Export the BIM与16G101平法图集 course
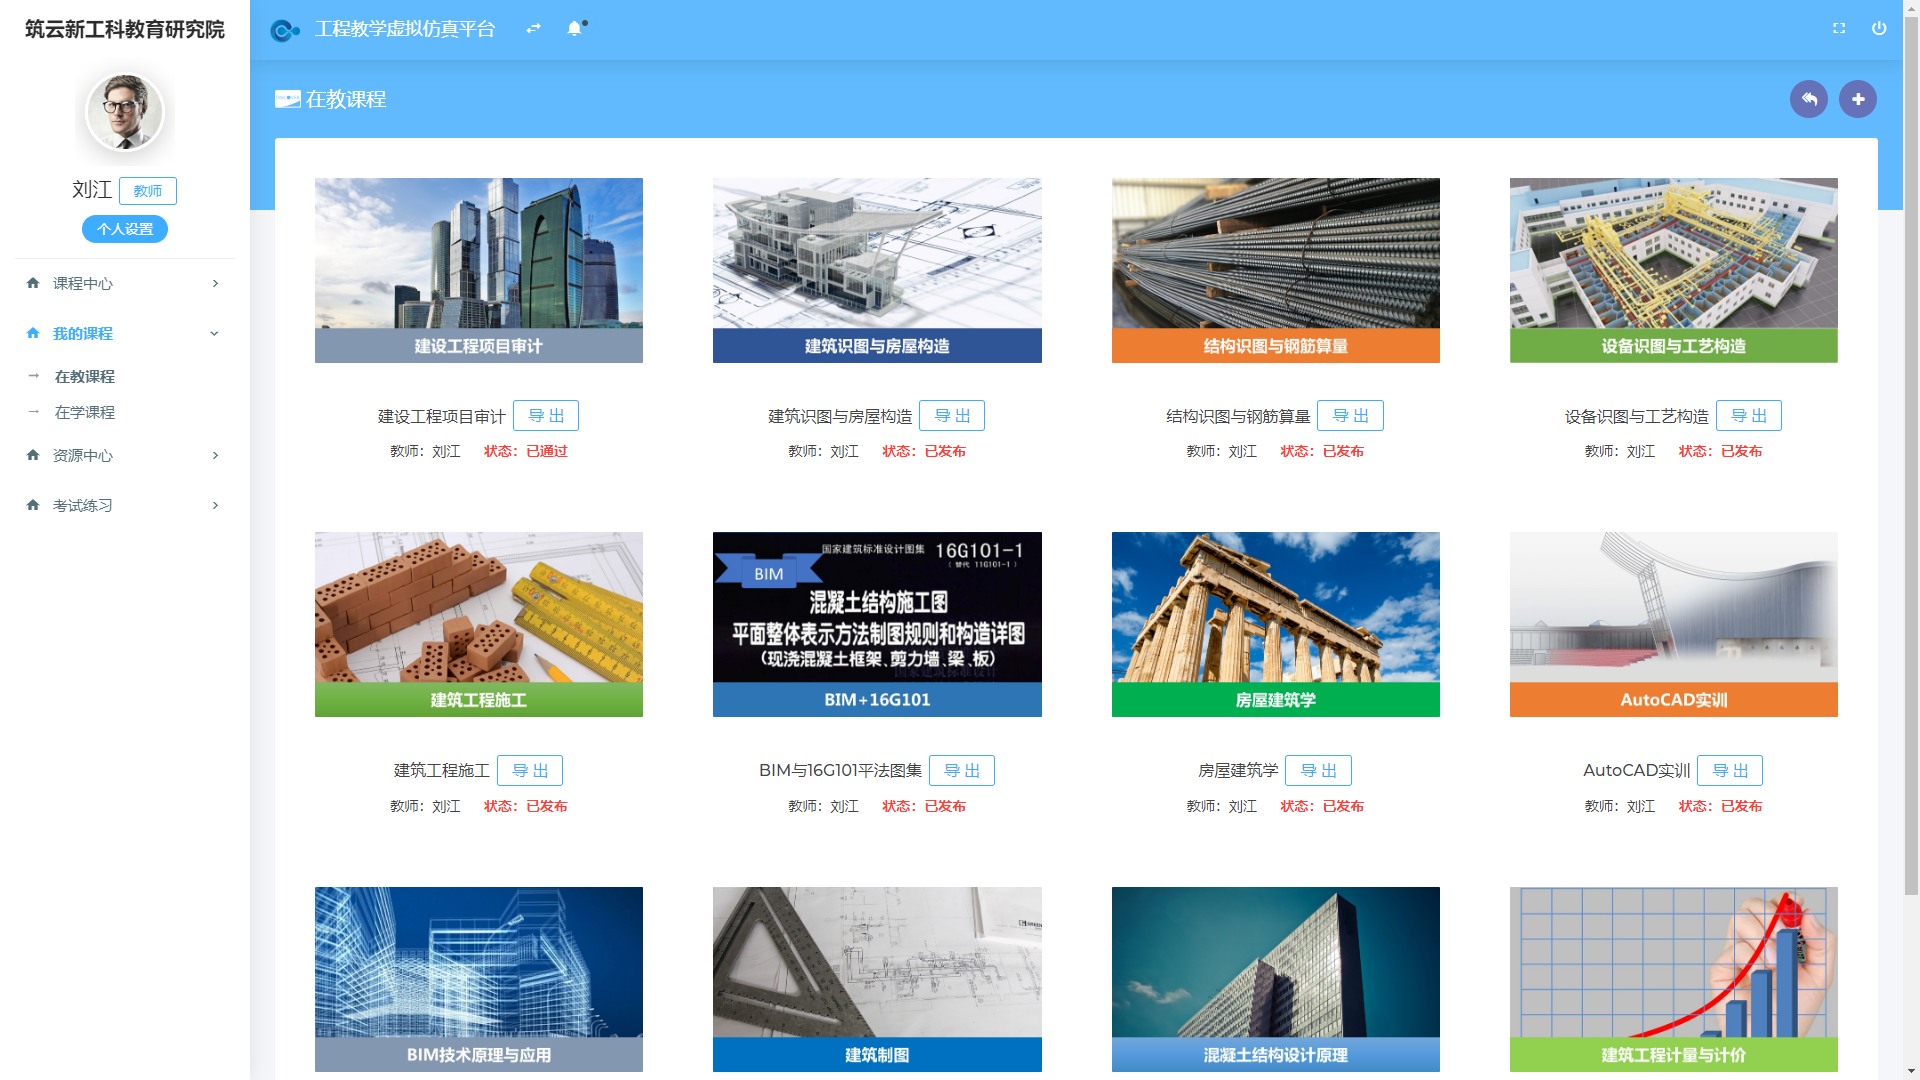 pos(962,771)
